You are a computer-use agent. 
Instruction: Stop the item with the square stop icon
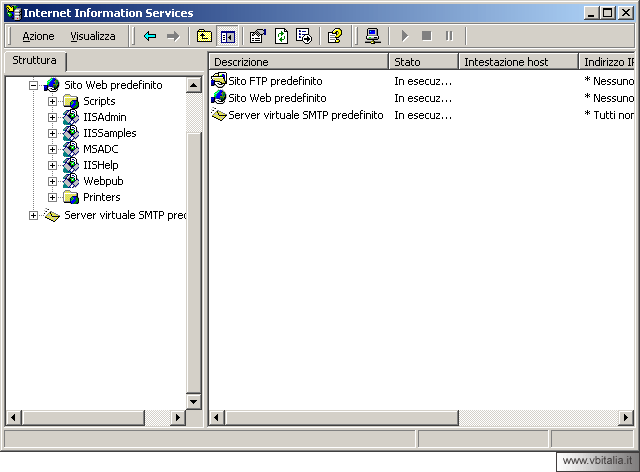(427, 36)
